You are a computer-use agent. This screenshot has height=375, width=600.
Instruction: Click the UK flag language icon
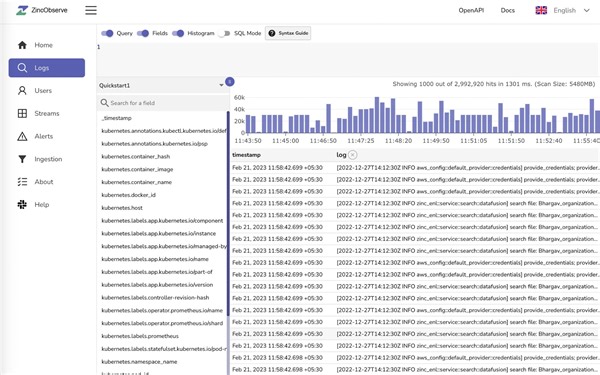click(x=541, y=10)
